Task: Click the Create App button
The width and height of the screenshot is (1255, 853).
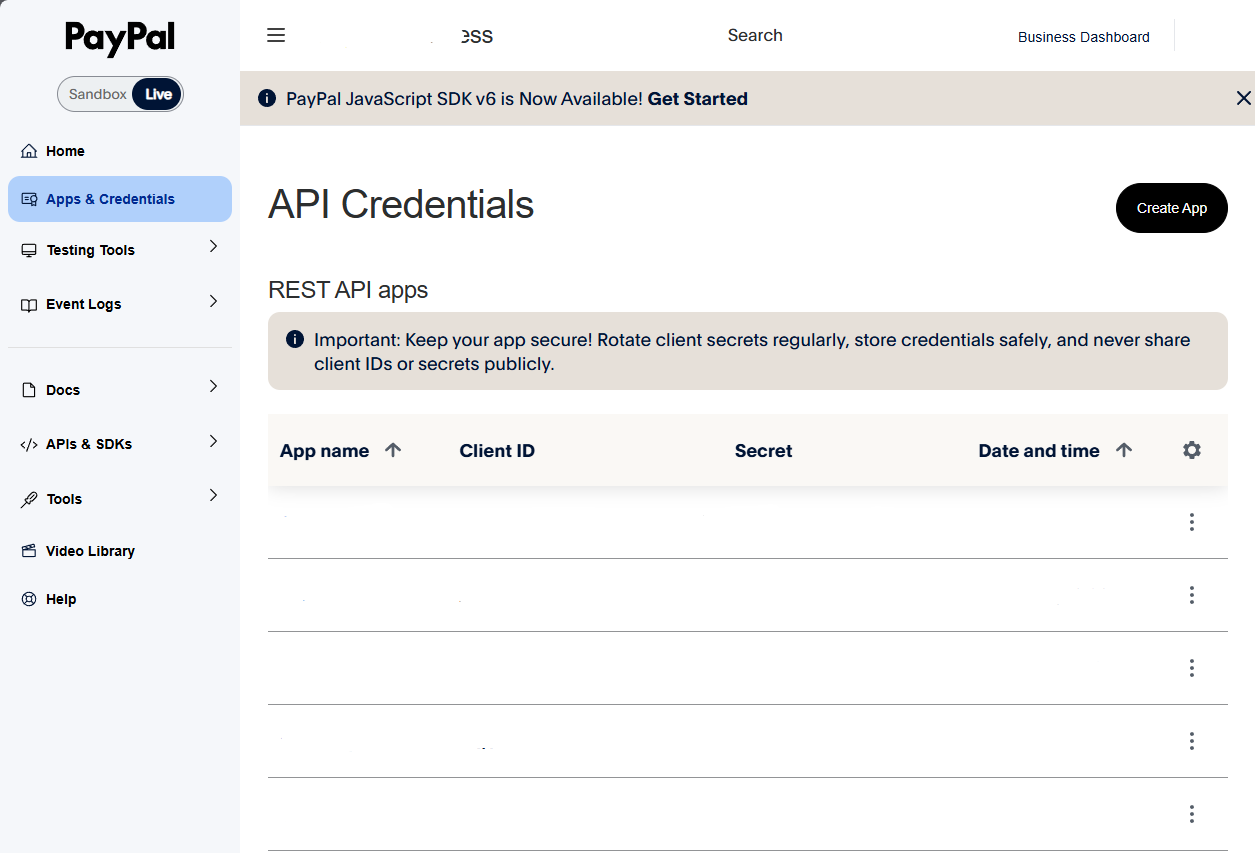Action: coord(1171,208)
